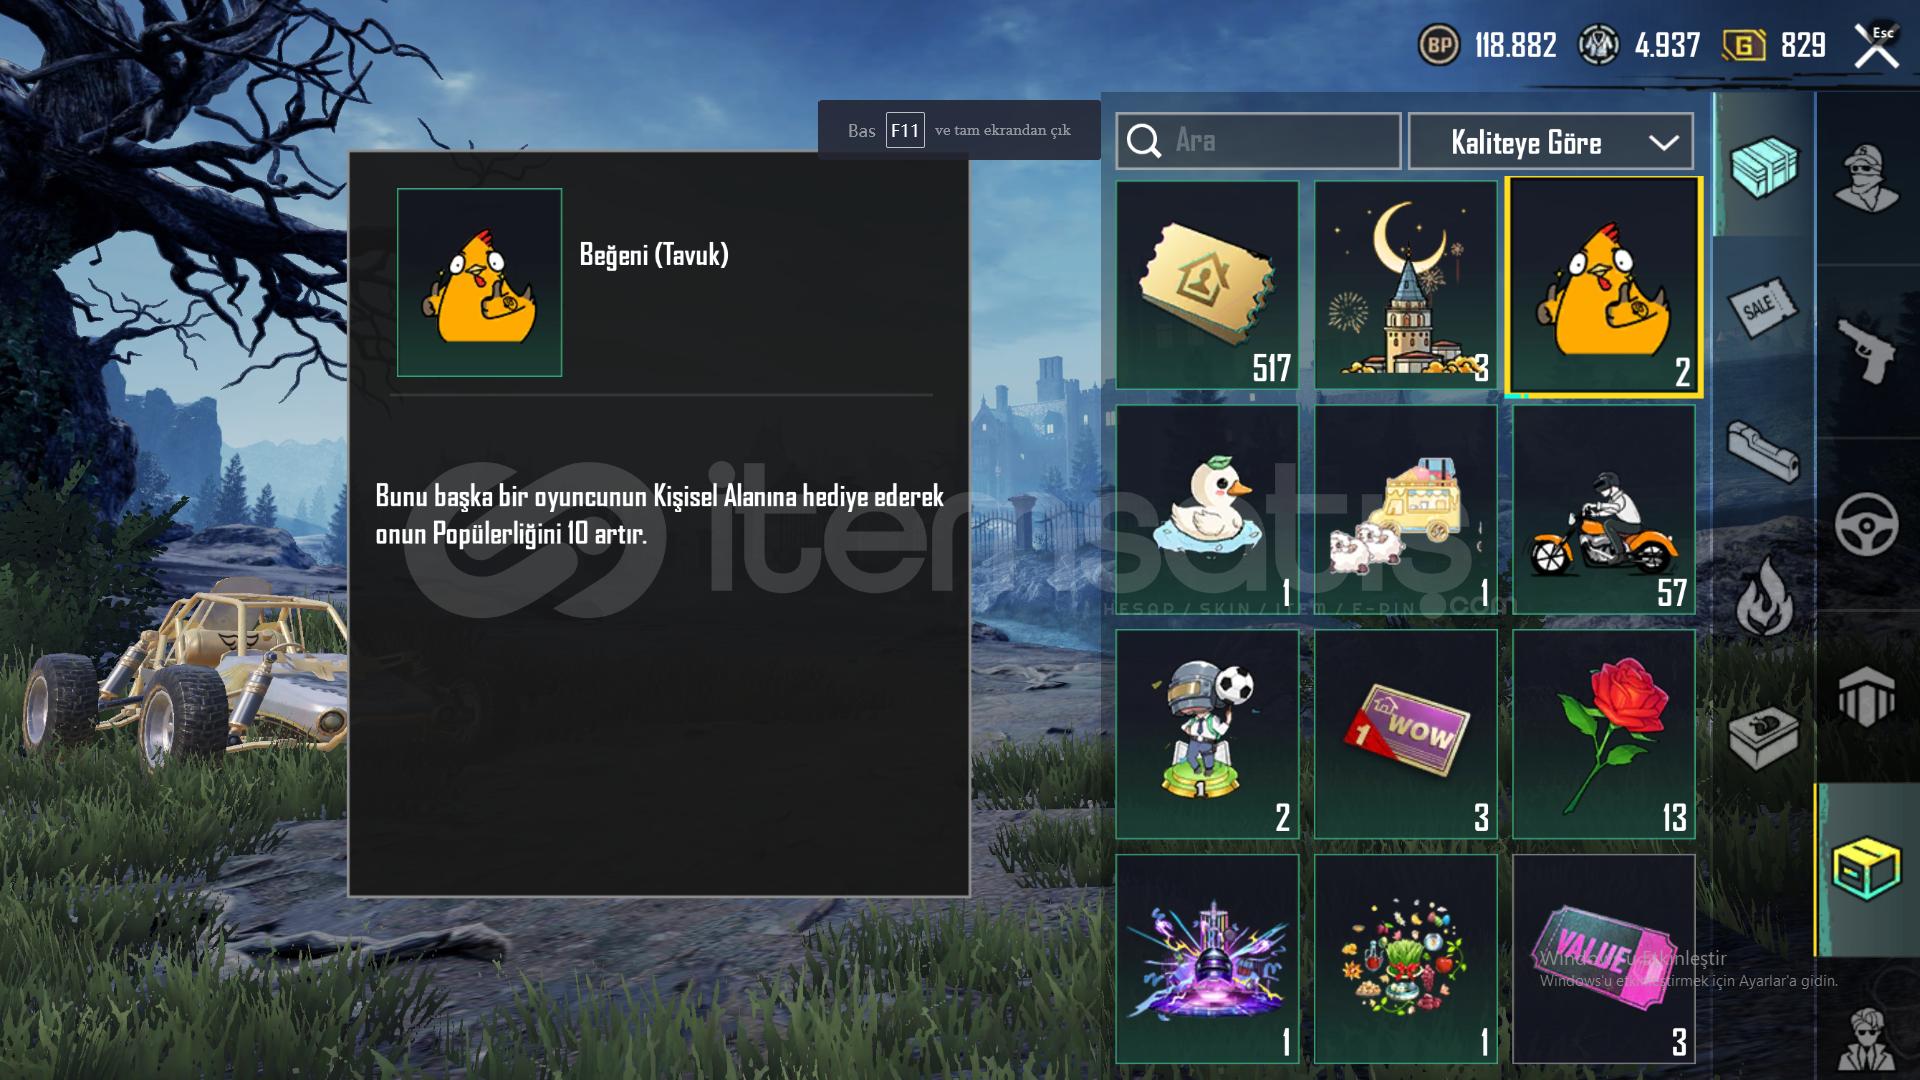Open the parachute backpack icon category
The image size is (1920, 1080).
click(1866, 697)
